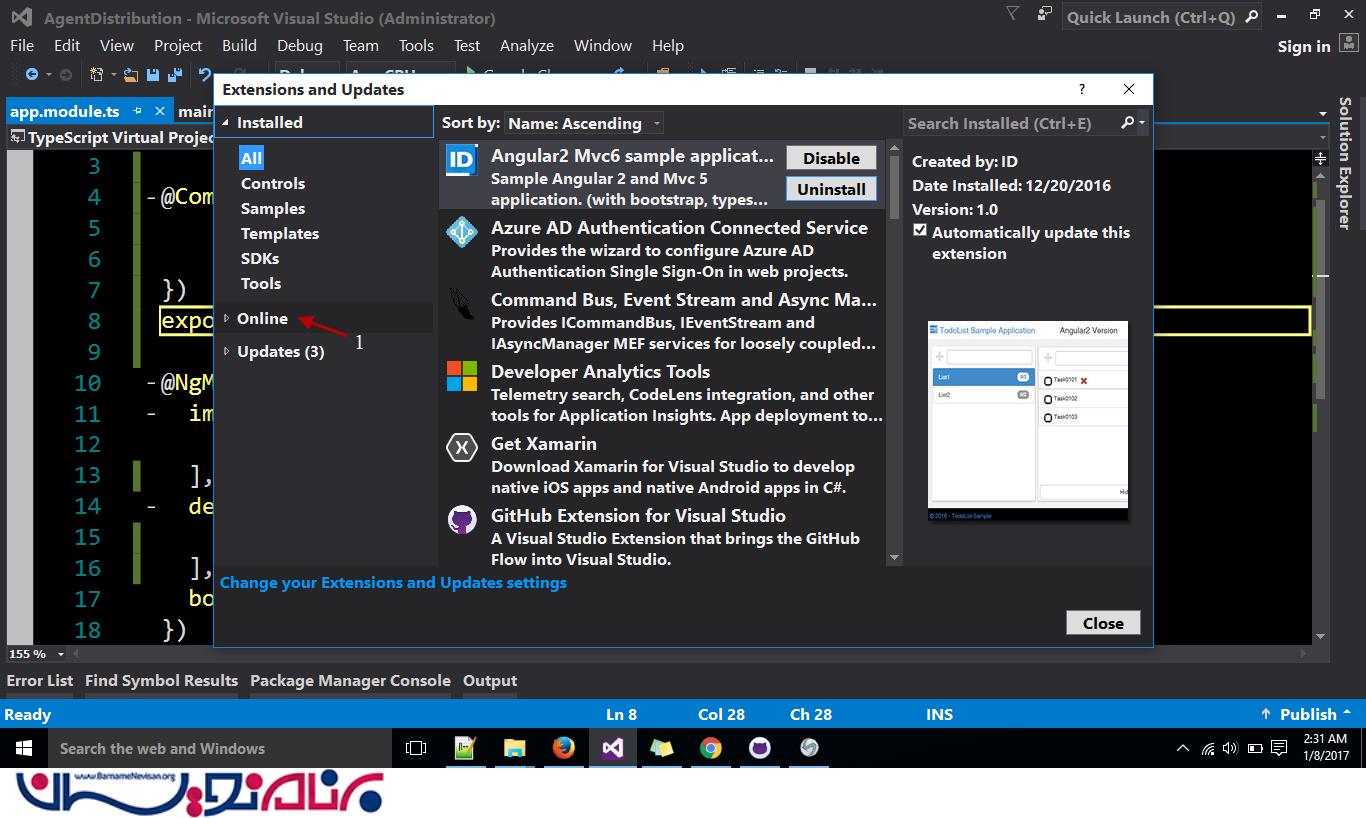
Task: Open the Windows Start menu
Action: click(x=24, y=748)
